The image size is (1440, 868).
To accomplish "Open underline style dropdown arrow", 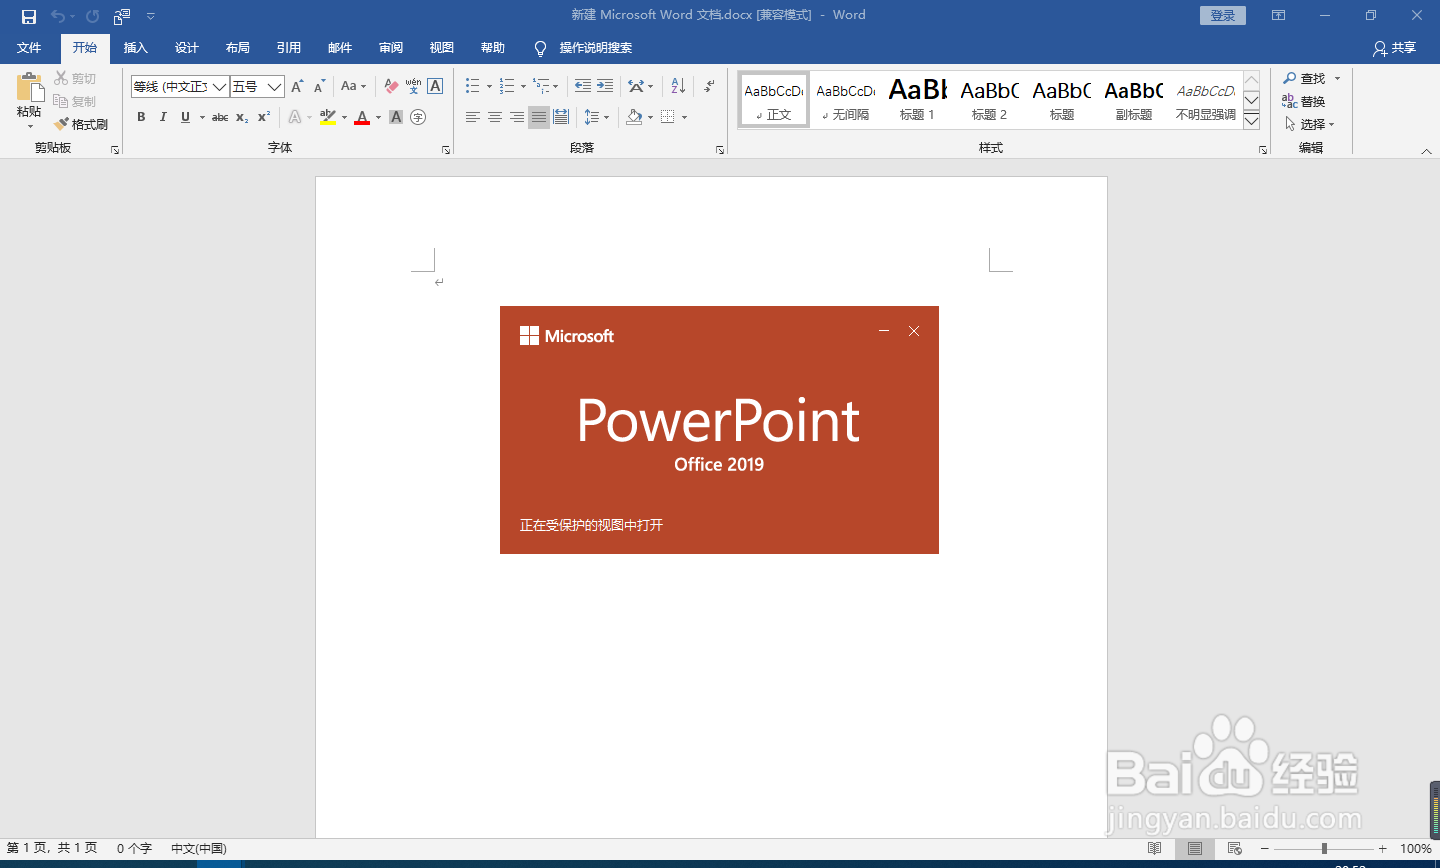I will point(202,117).
